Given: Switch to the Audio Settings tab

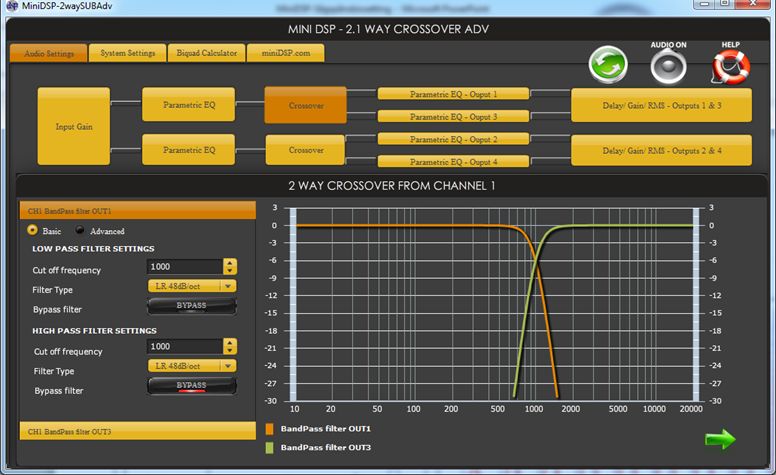Looking at the screenshot, I should click(x=48, y=53).
